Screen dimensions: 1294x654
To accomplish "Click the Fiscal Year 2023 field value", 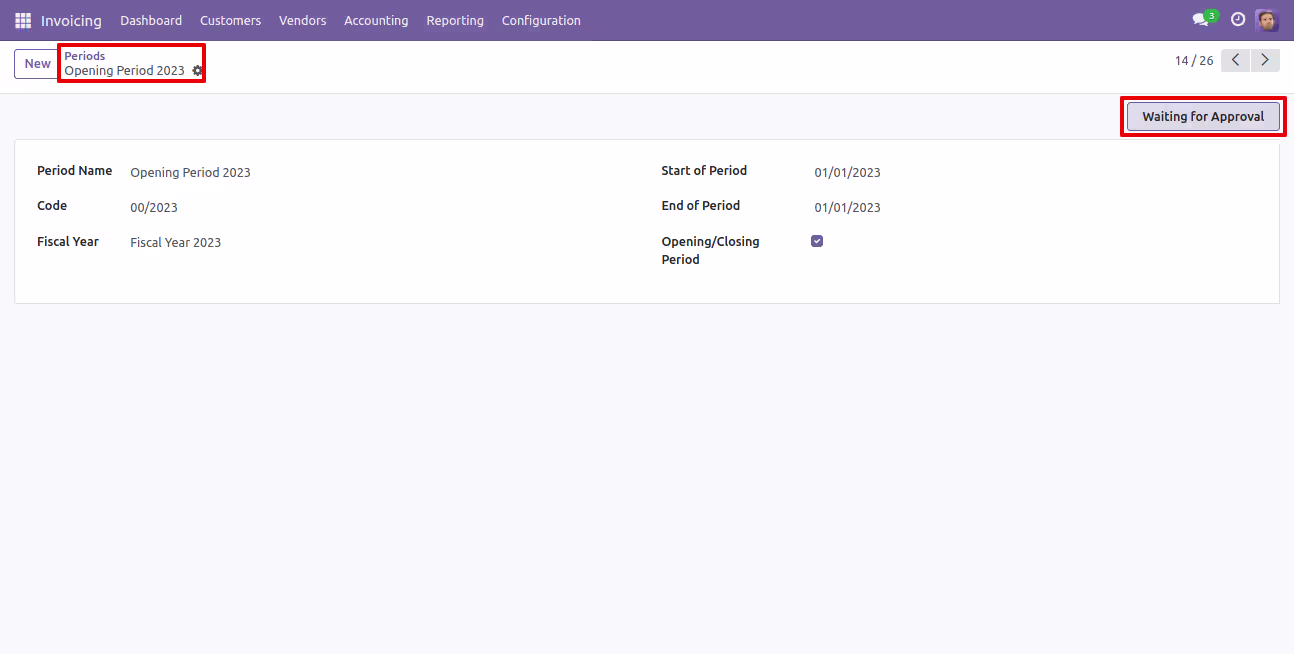I will click(x=176, y=242).
